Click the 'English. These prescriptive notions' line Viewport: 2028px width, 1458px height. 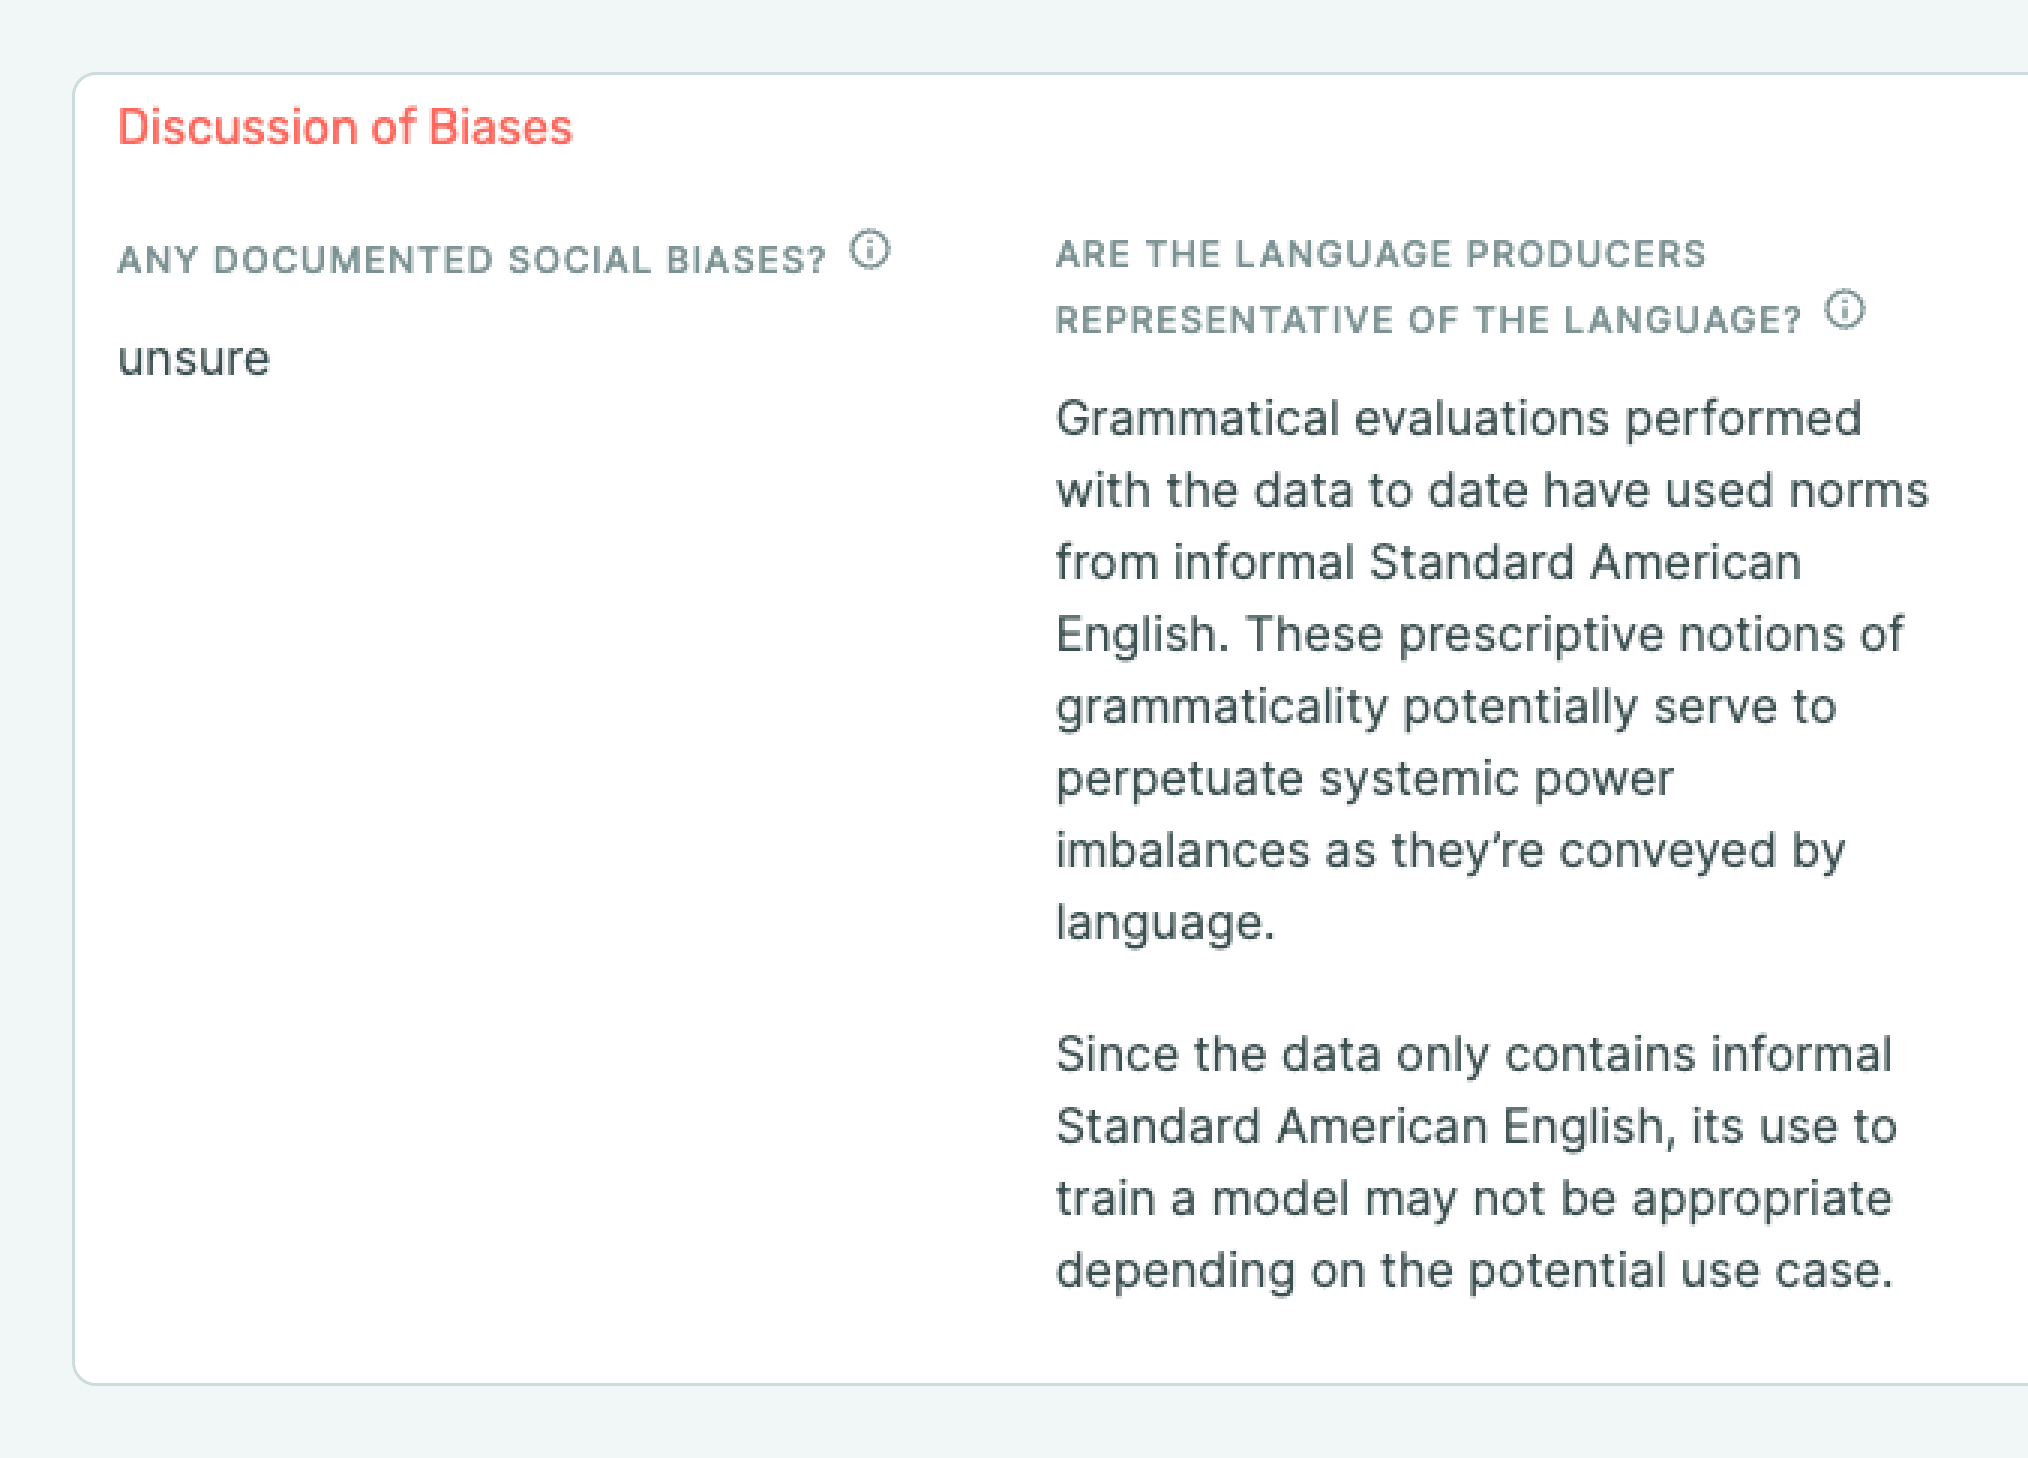1480,634
